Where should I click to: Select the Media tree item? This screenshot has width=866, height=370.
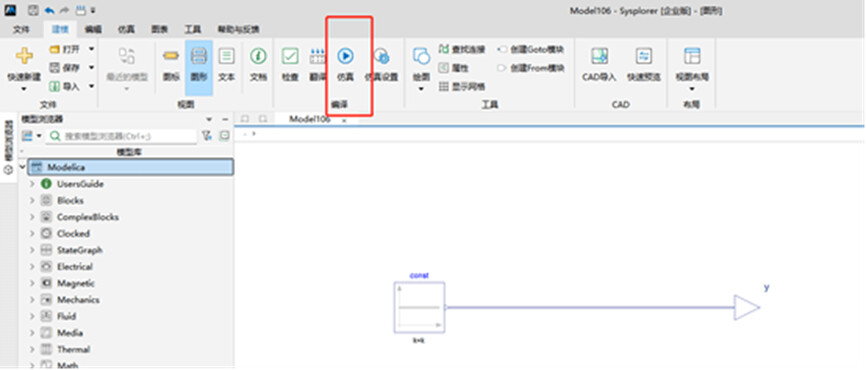tap(70, 333)
